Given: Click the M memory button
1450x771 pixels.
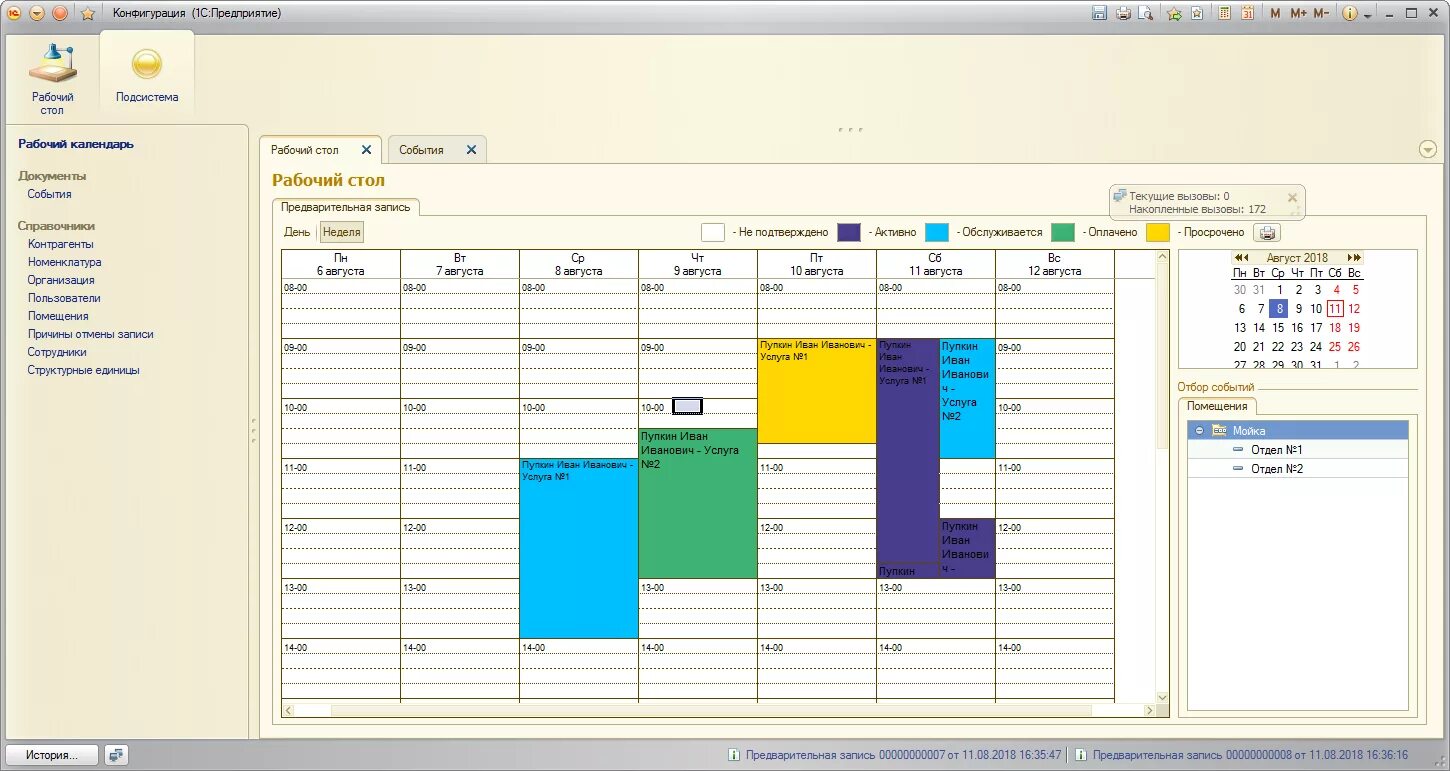Looking at the screenshot, I should pyautogui.click(x=1275, y=13).
